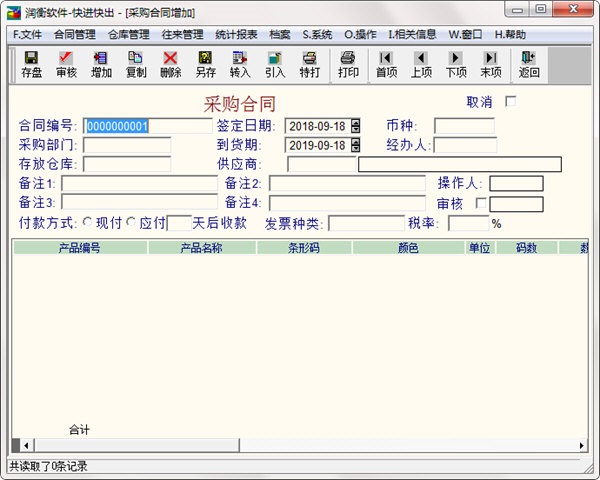Viewport: 600px width, 480px height.
Task: Click the 码数 column header
Action: click(x=527, y=248)
